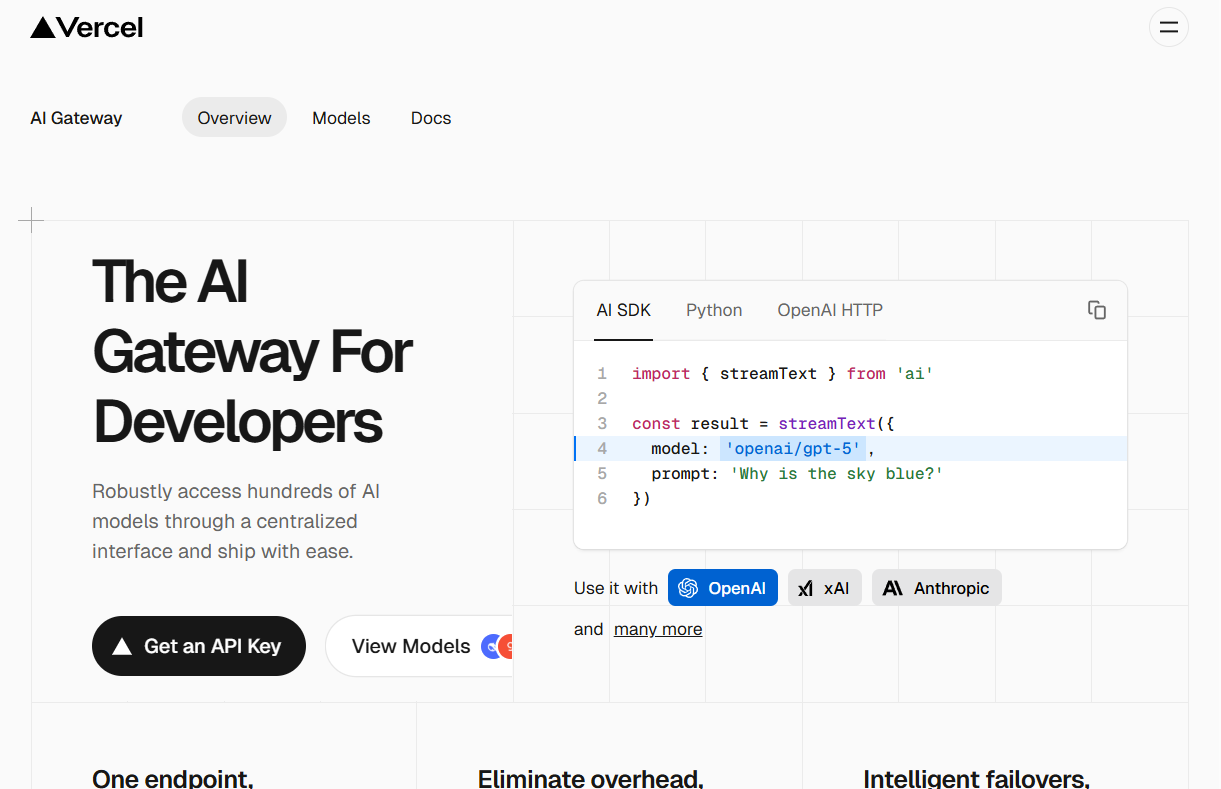
Task: Select the AI SDK code tab
Action: click(624, 310)
